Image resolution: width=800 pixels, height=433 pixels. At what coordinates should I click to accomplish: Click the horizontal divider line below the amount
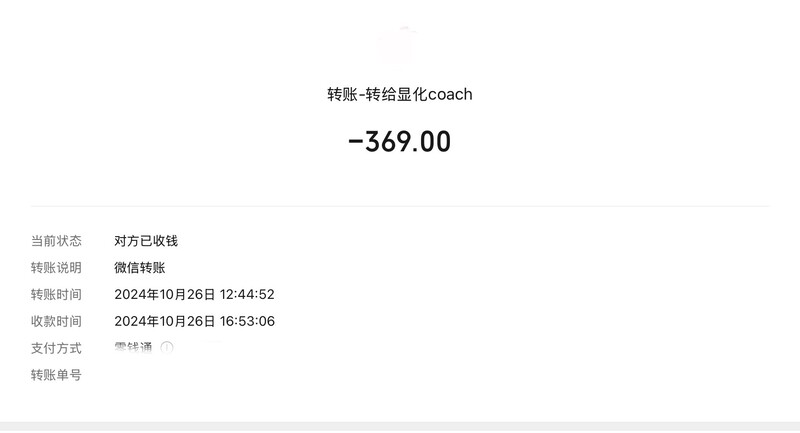coord(399,206)
